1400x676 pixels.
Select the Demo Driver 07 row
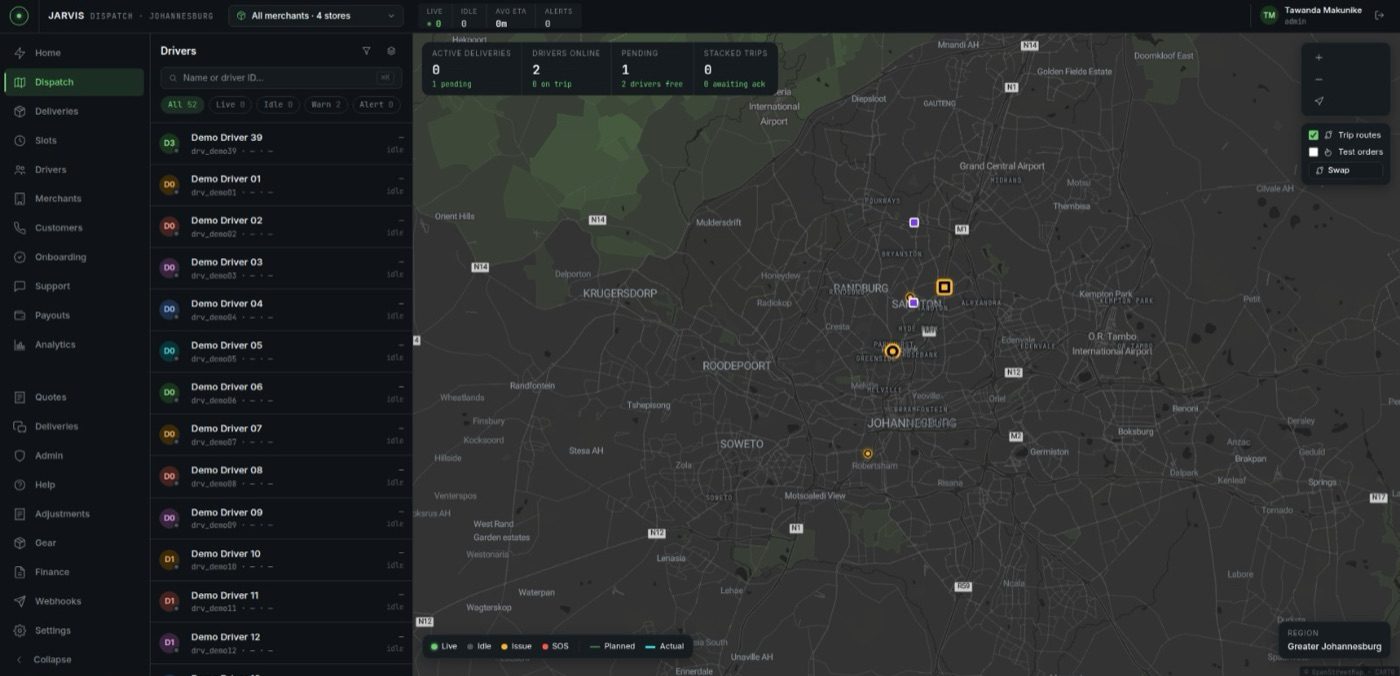pos(281,435)
